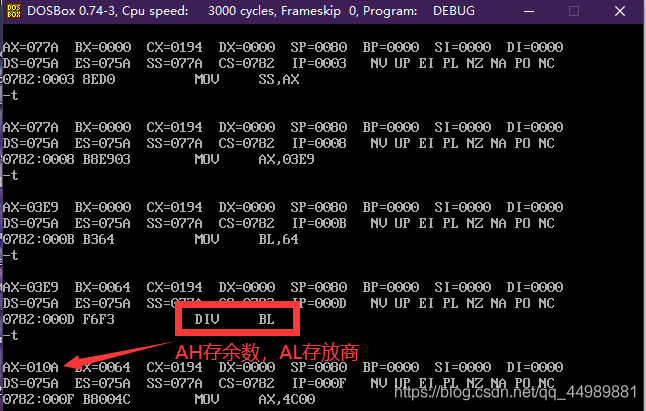The width and height of the screenshot is (646, 411).
Task: Click the 'IP=0008' register value
Action: 319,143
